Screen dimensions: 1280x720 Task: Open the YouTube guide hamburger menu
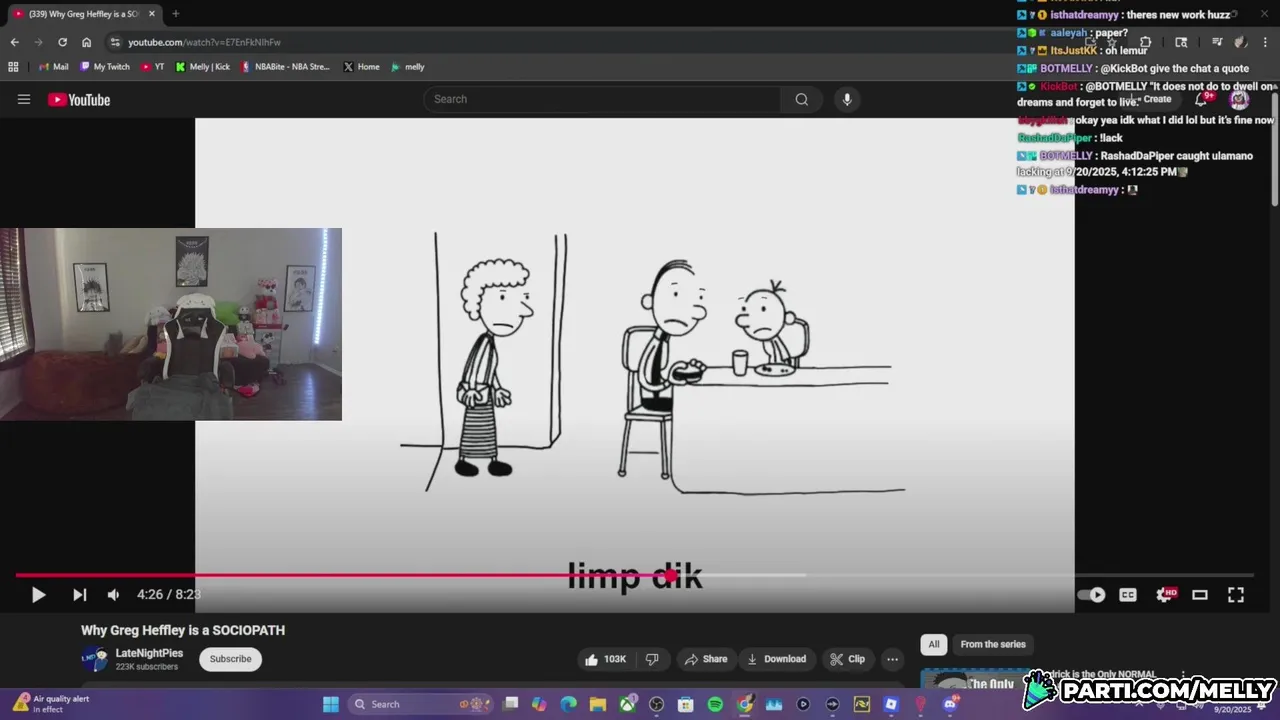24,99
